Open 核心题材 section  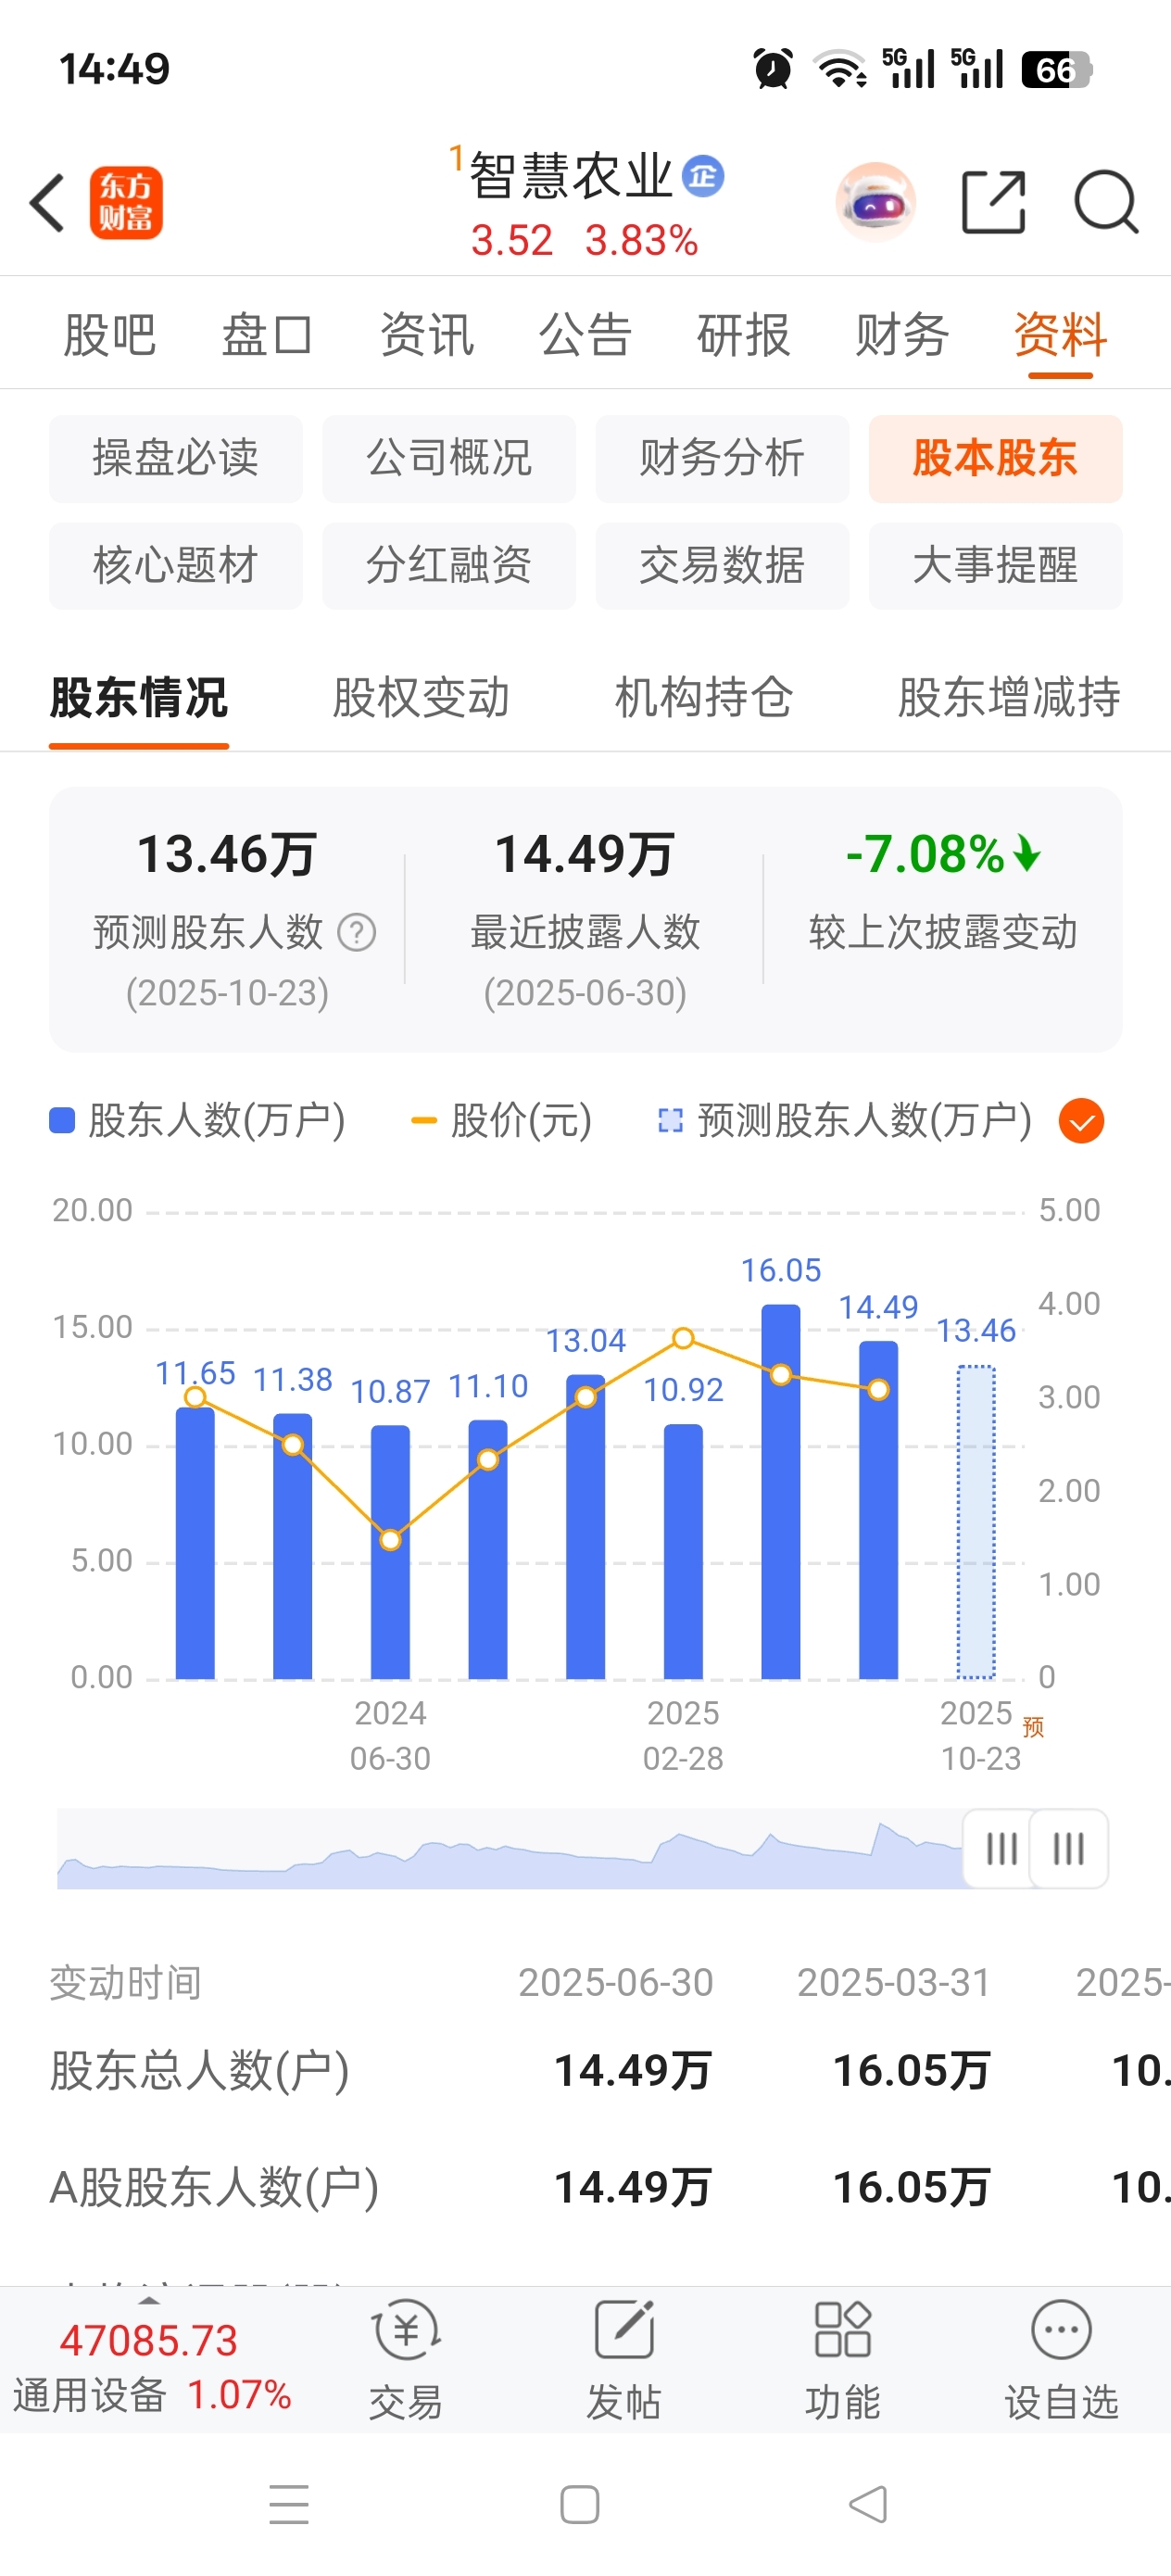(x=176, y=565)
